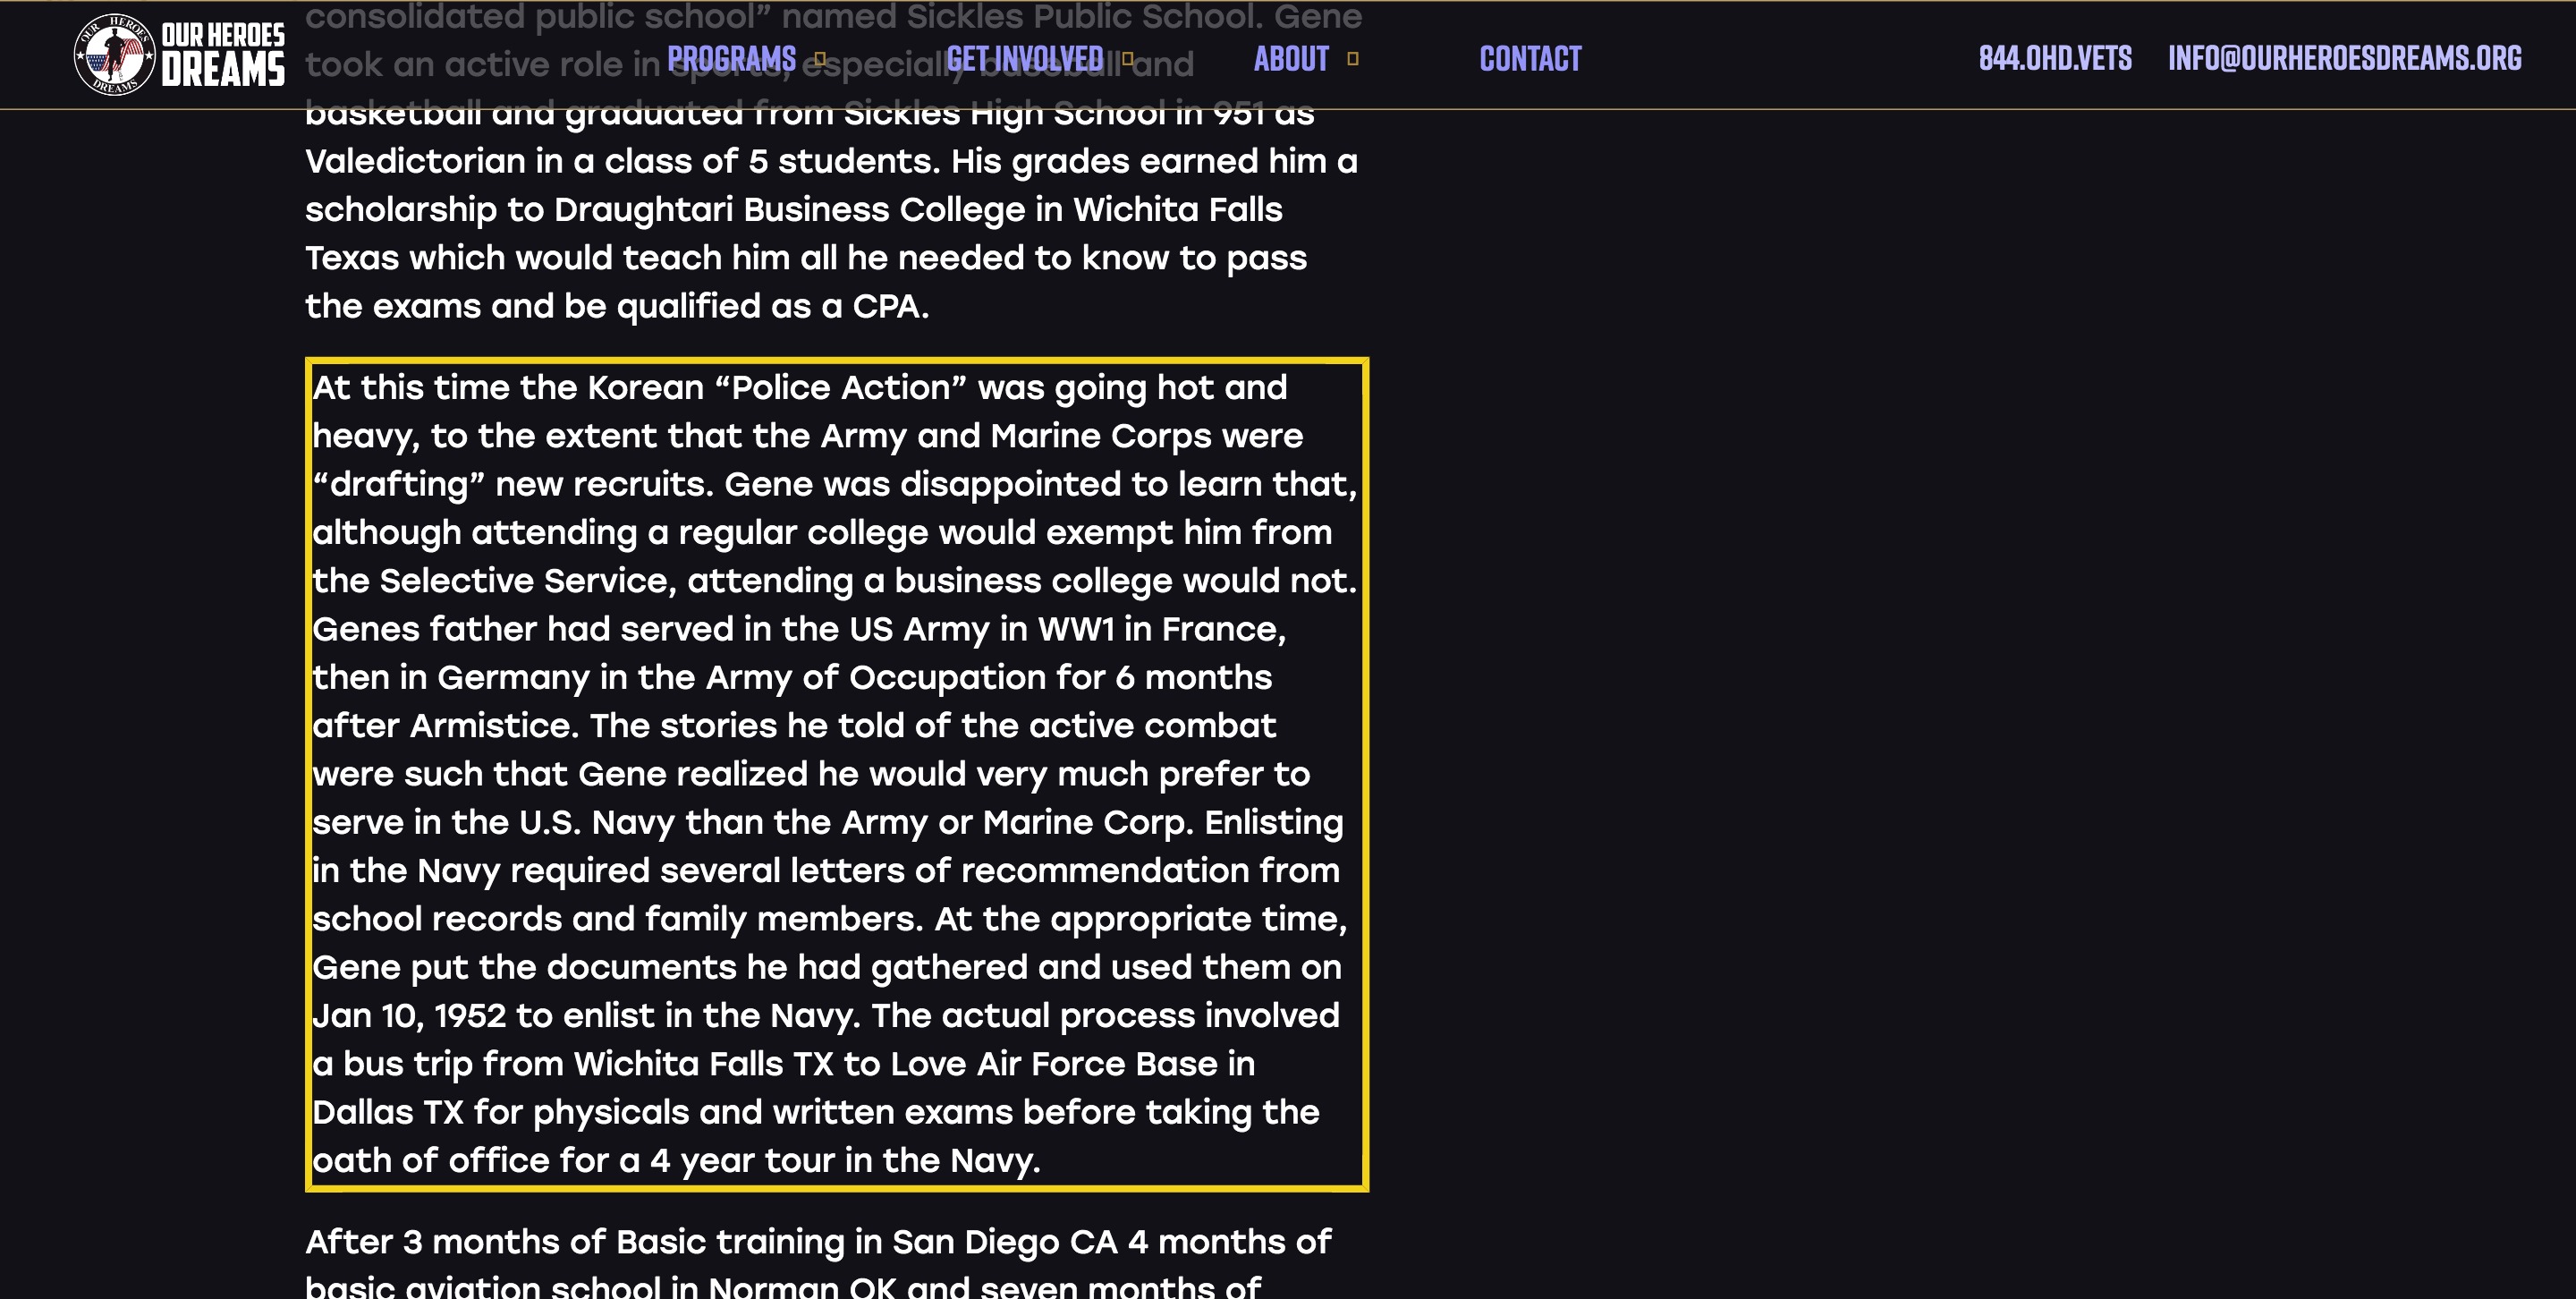Open the Programs menu

coord(732,59)
